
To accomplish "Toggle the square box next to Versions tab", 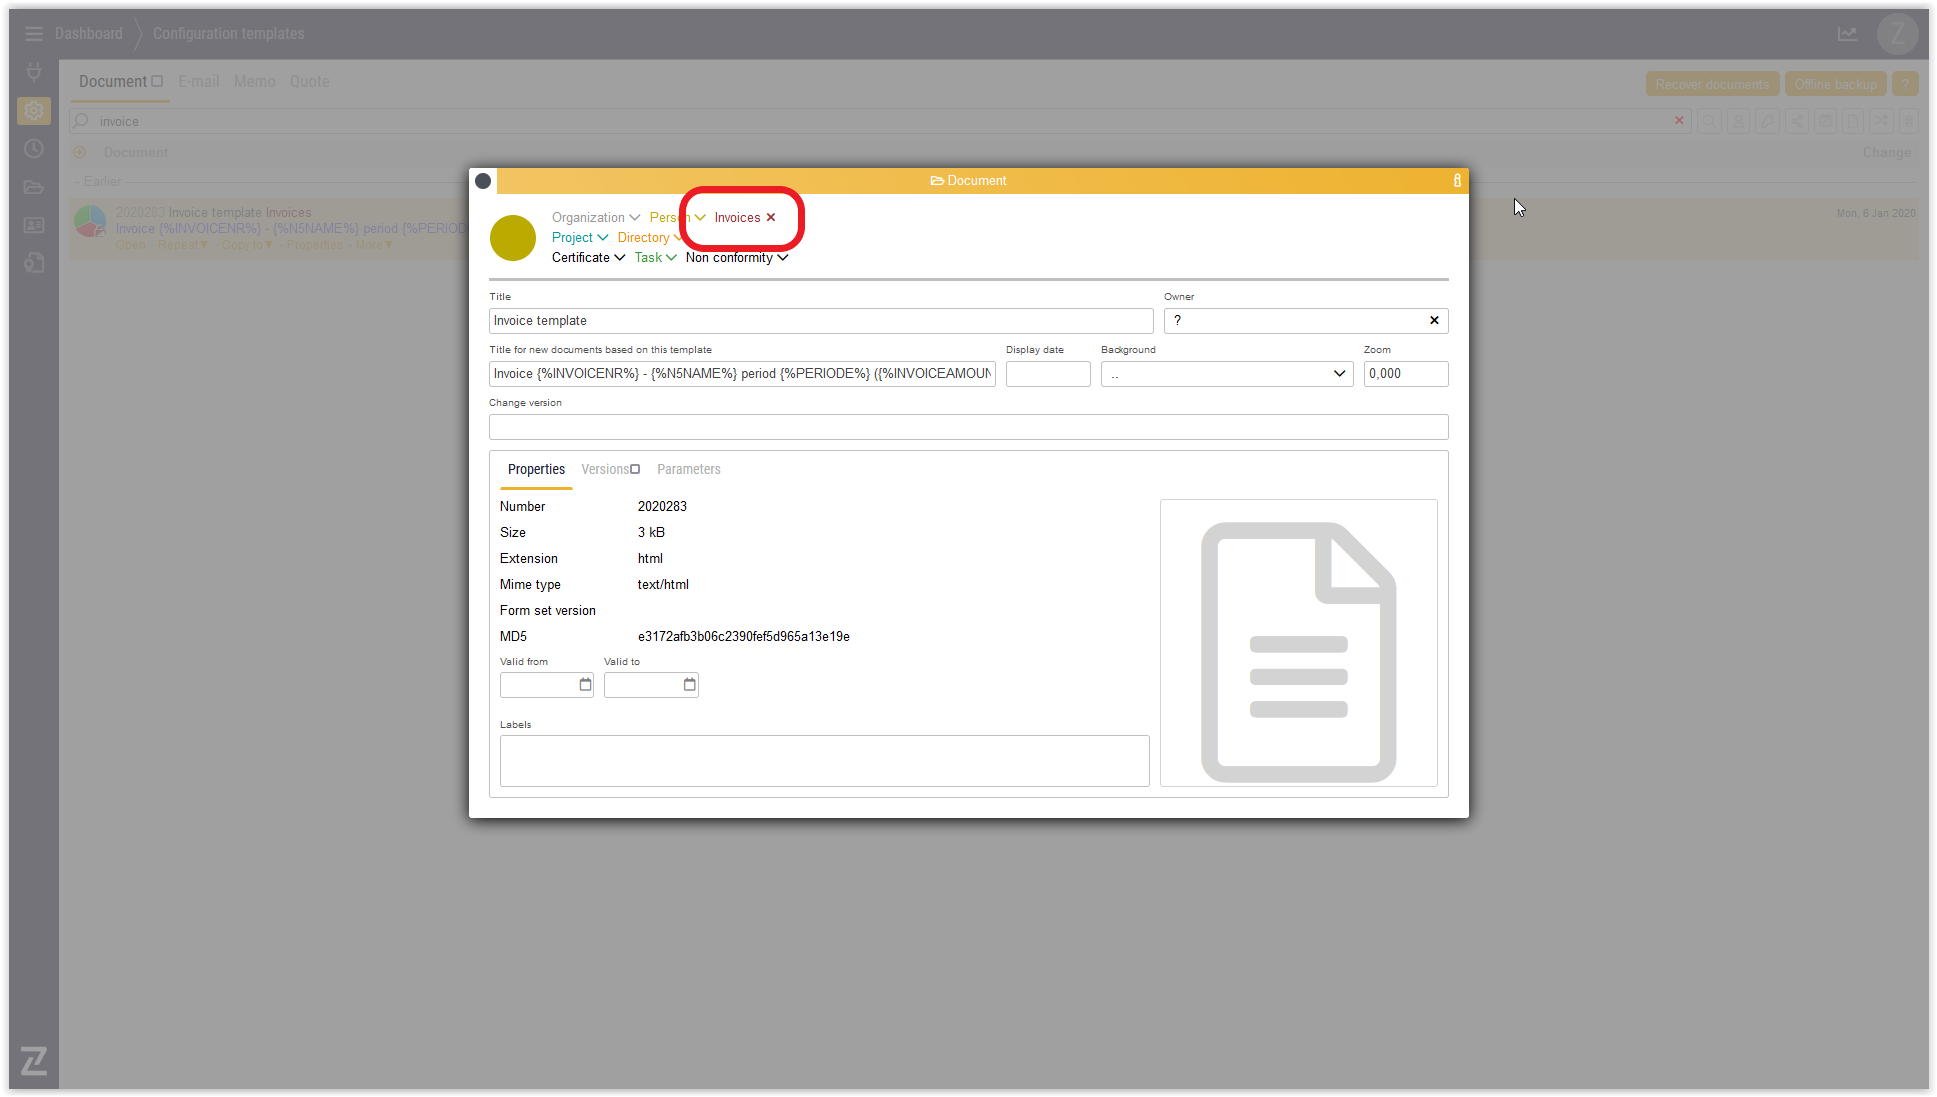I will 635,469.
